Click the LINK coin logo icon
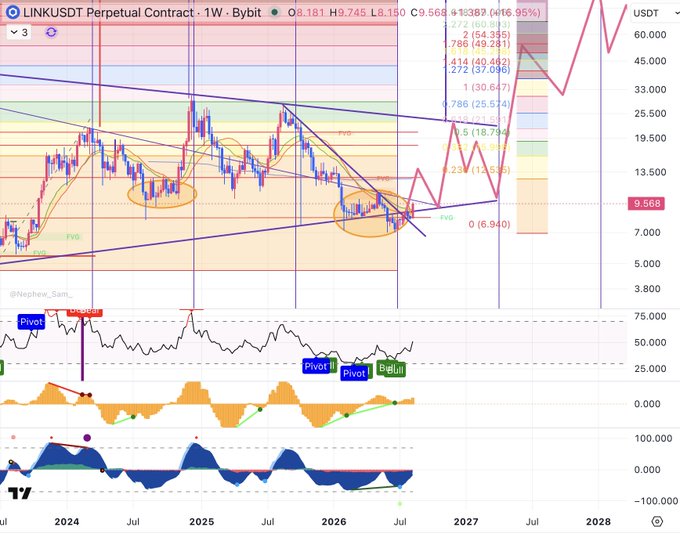This screenshot has height=534, width=680. (13, 12)
